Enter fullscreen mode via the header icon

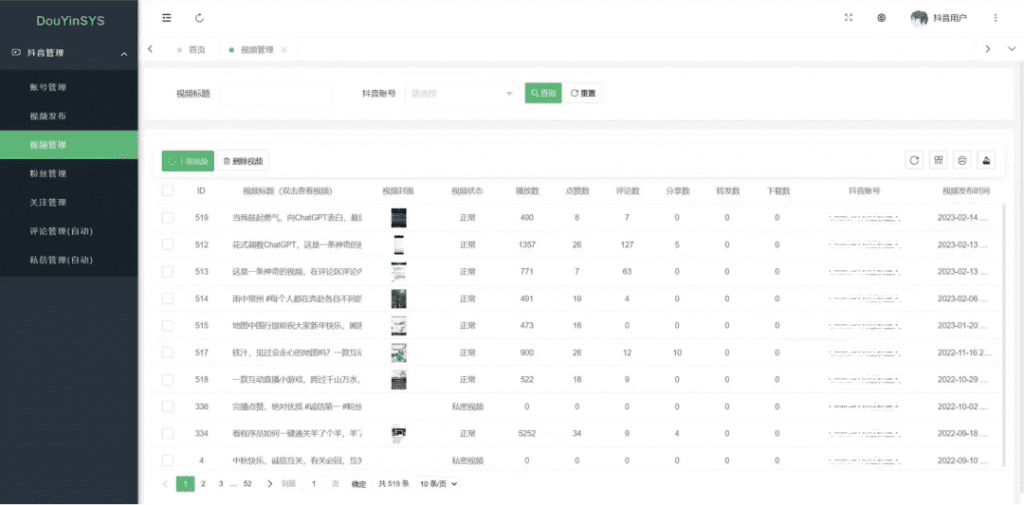[x=849, y=18]
